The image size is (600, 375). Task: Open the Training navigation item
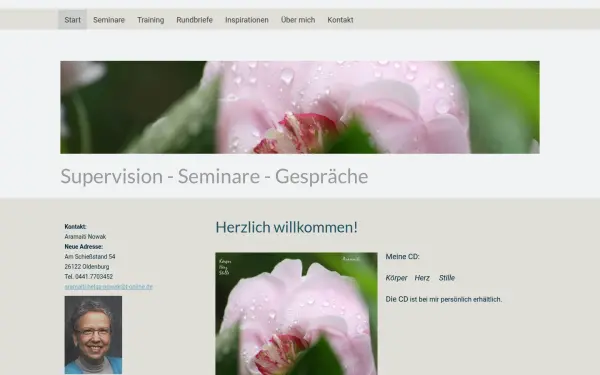(x=150, y=20)
